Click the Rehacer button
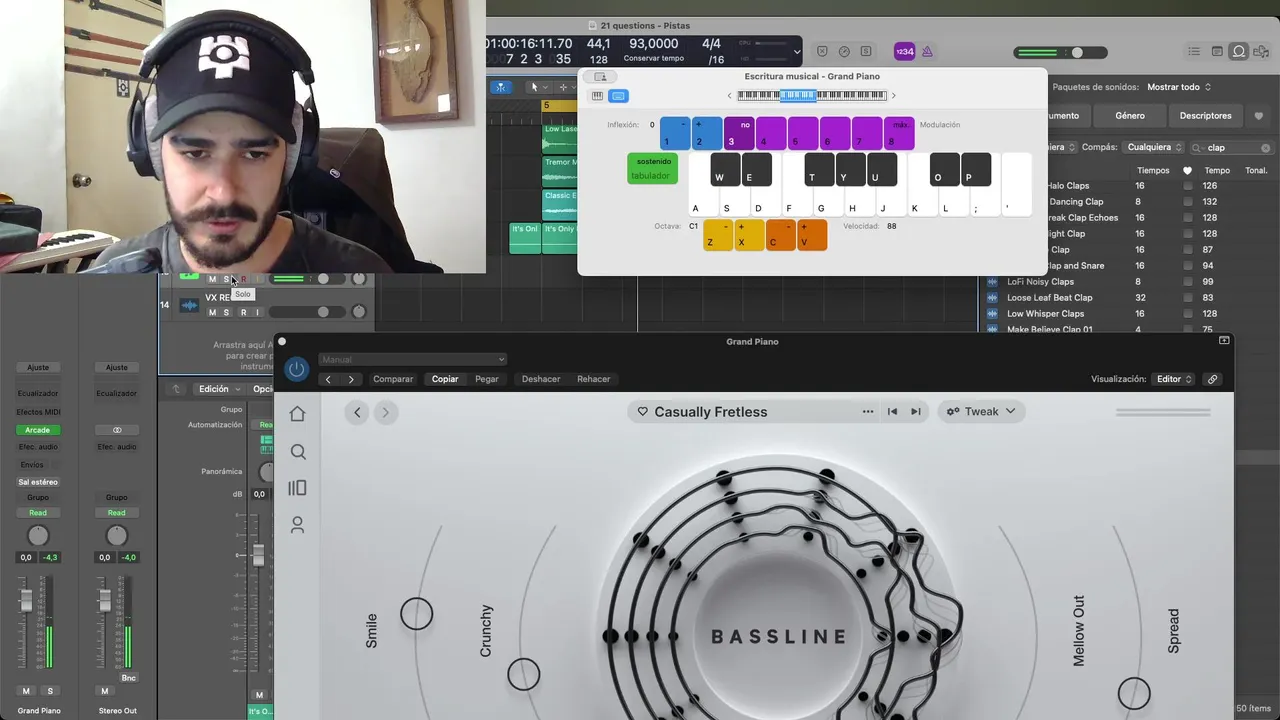 point(594,379)
